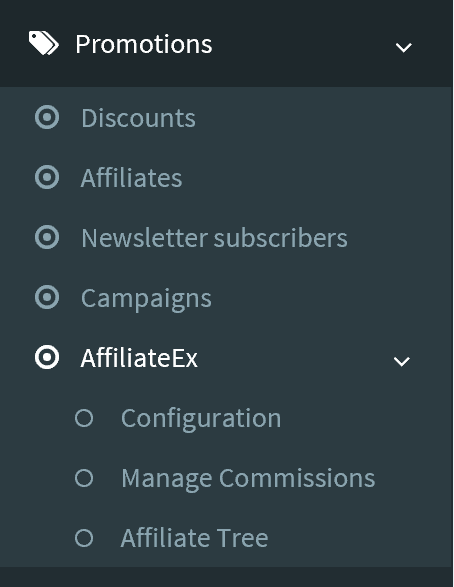Click the bullseye icon beside Affiliates
454x587 pixels.
tap(47, 177)
